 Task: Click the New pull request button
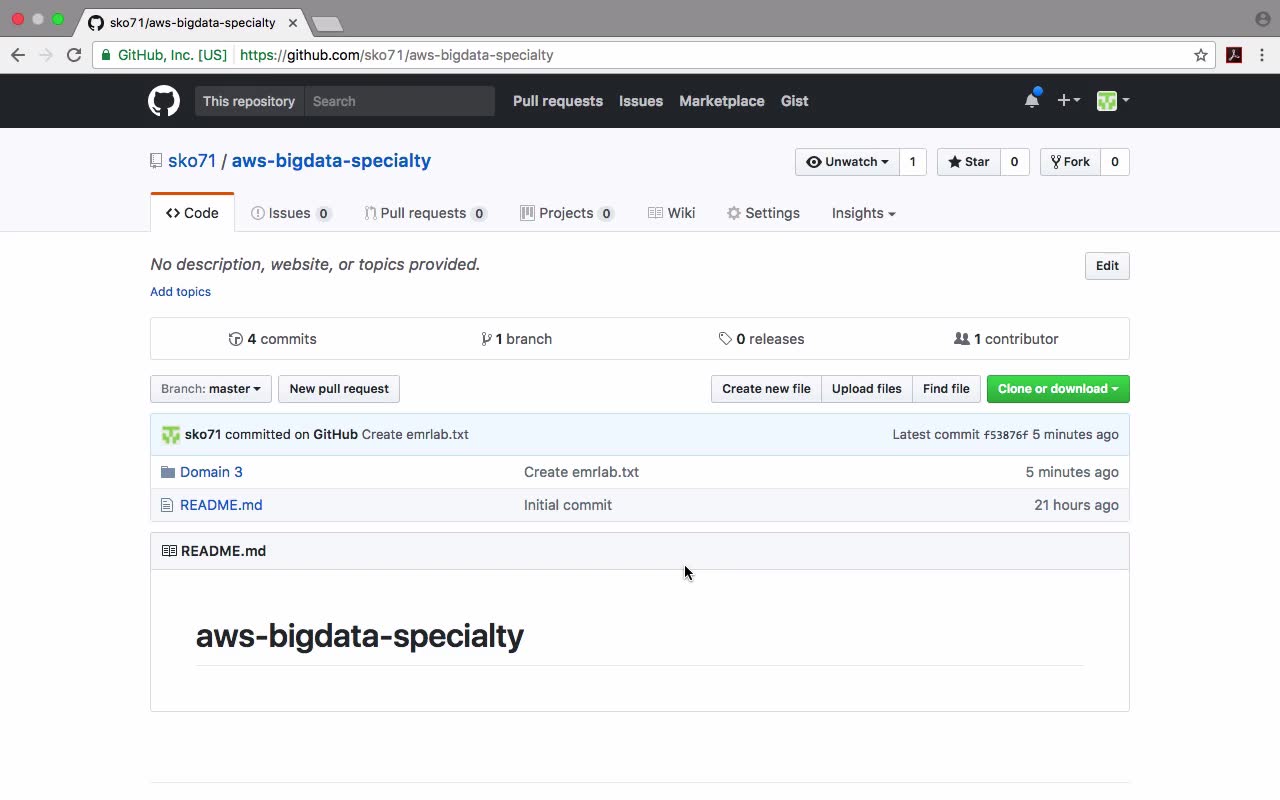[339, 389]
